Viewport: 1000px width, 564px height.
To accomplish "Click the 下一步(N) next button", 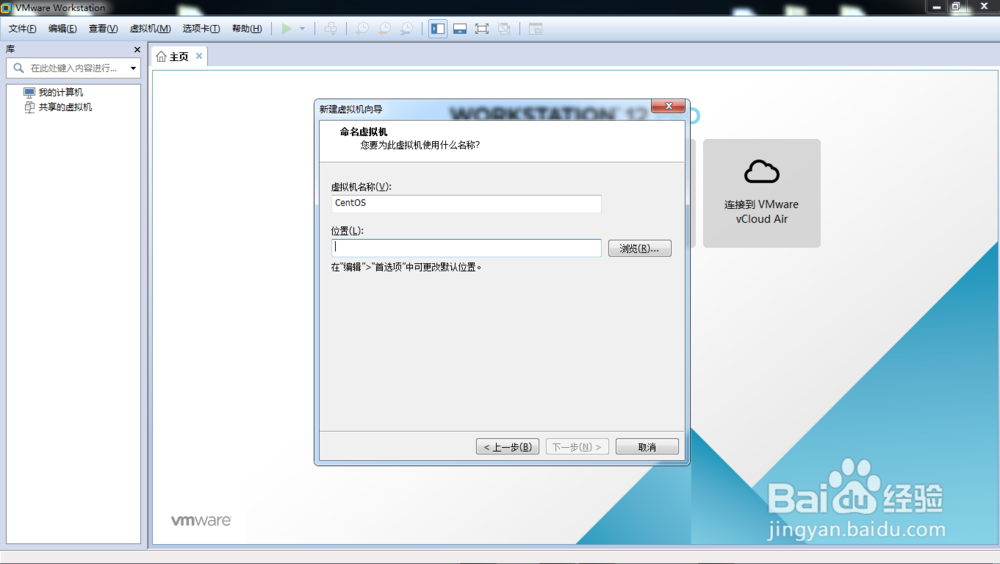I will 577,447.
